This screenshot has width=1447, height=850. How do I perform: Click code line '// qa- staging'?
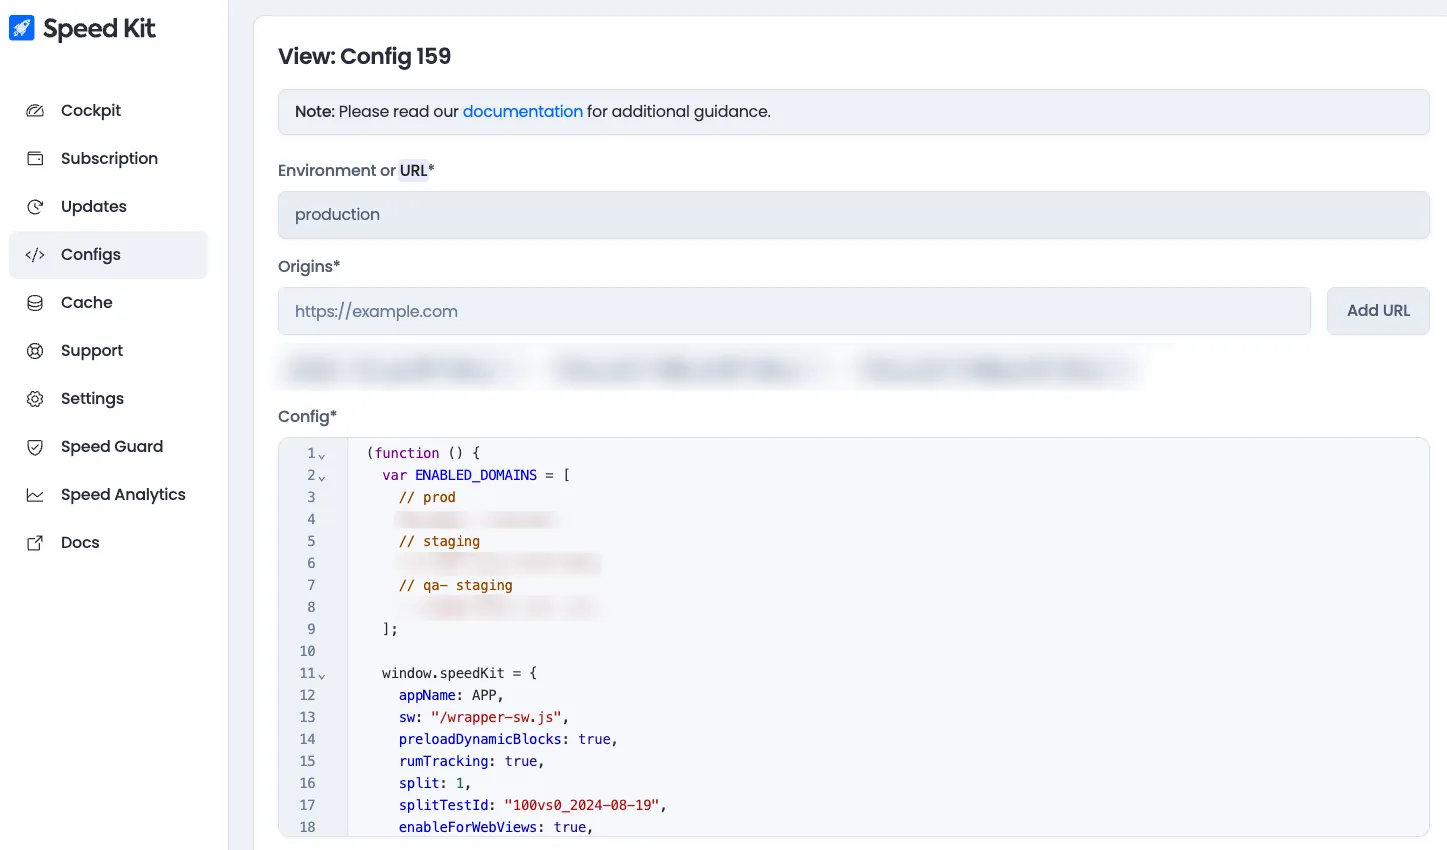[x=456, y=585]
